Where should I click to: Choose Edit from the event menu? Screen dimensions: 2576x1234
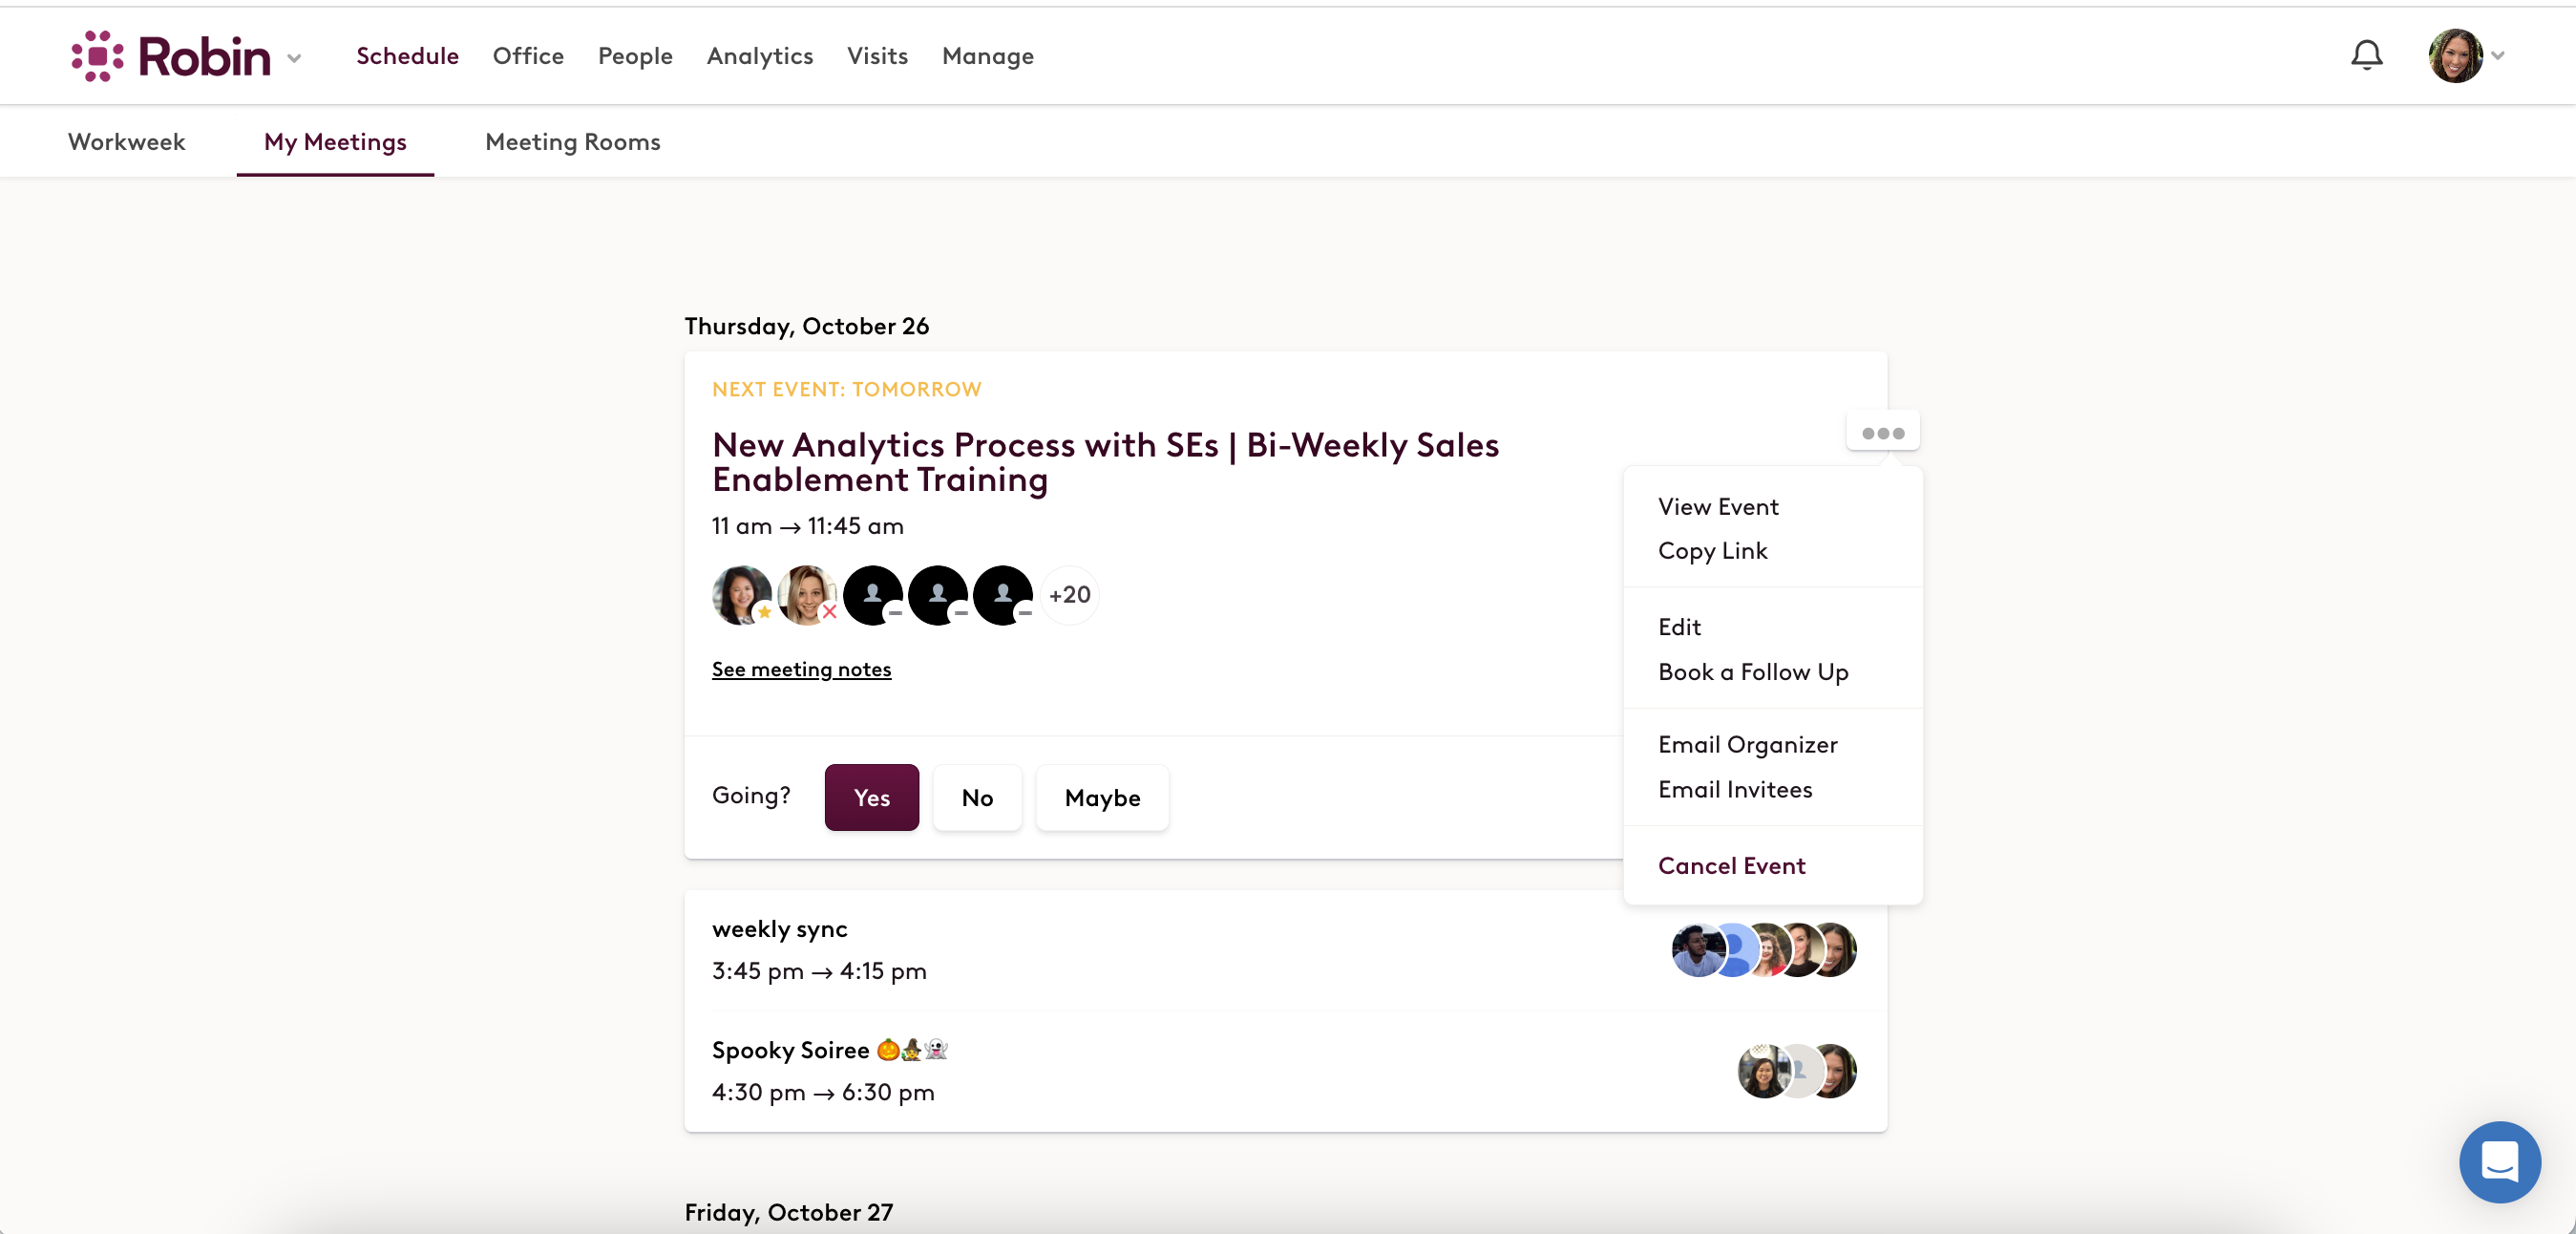1679,627
